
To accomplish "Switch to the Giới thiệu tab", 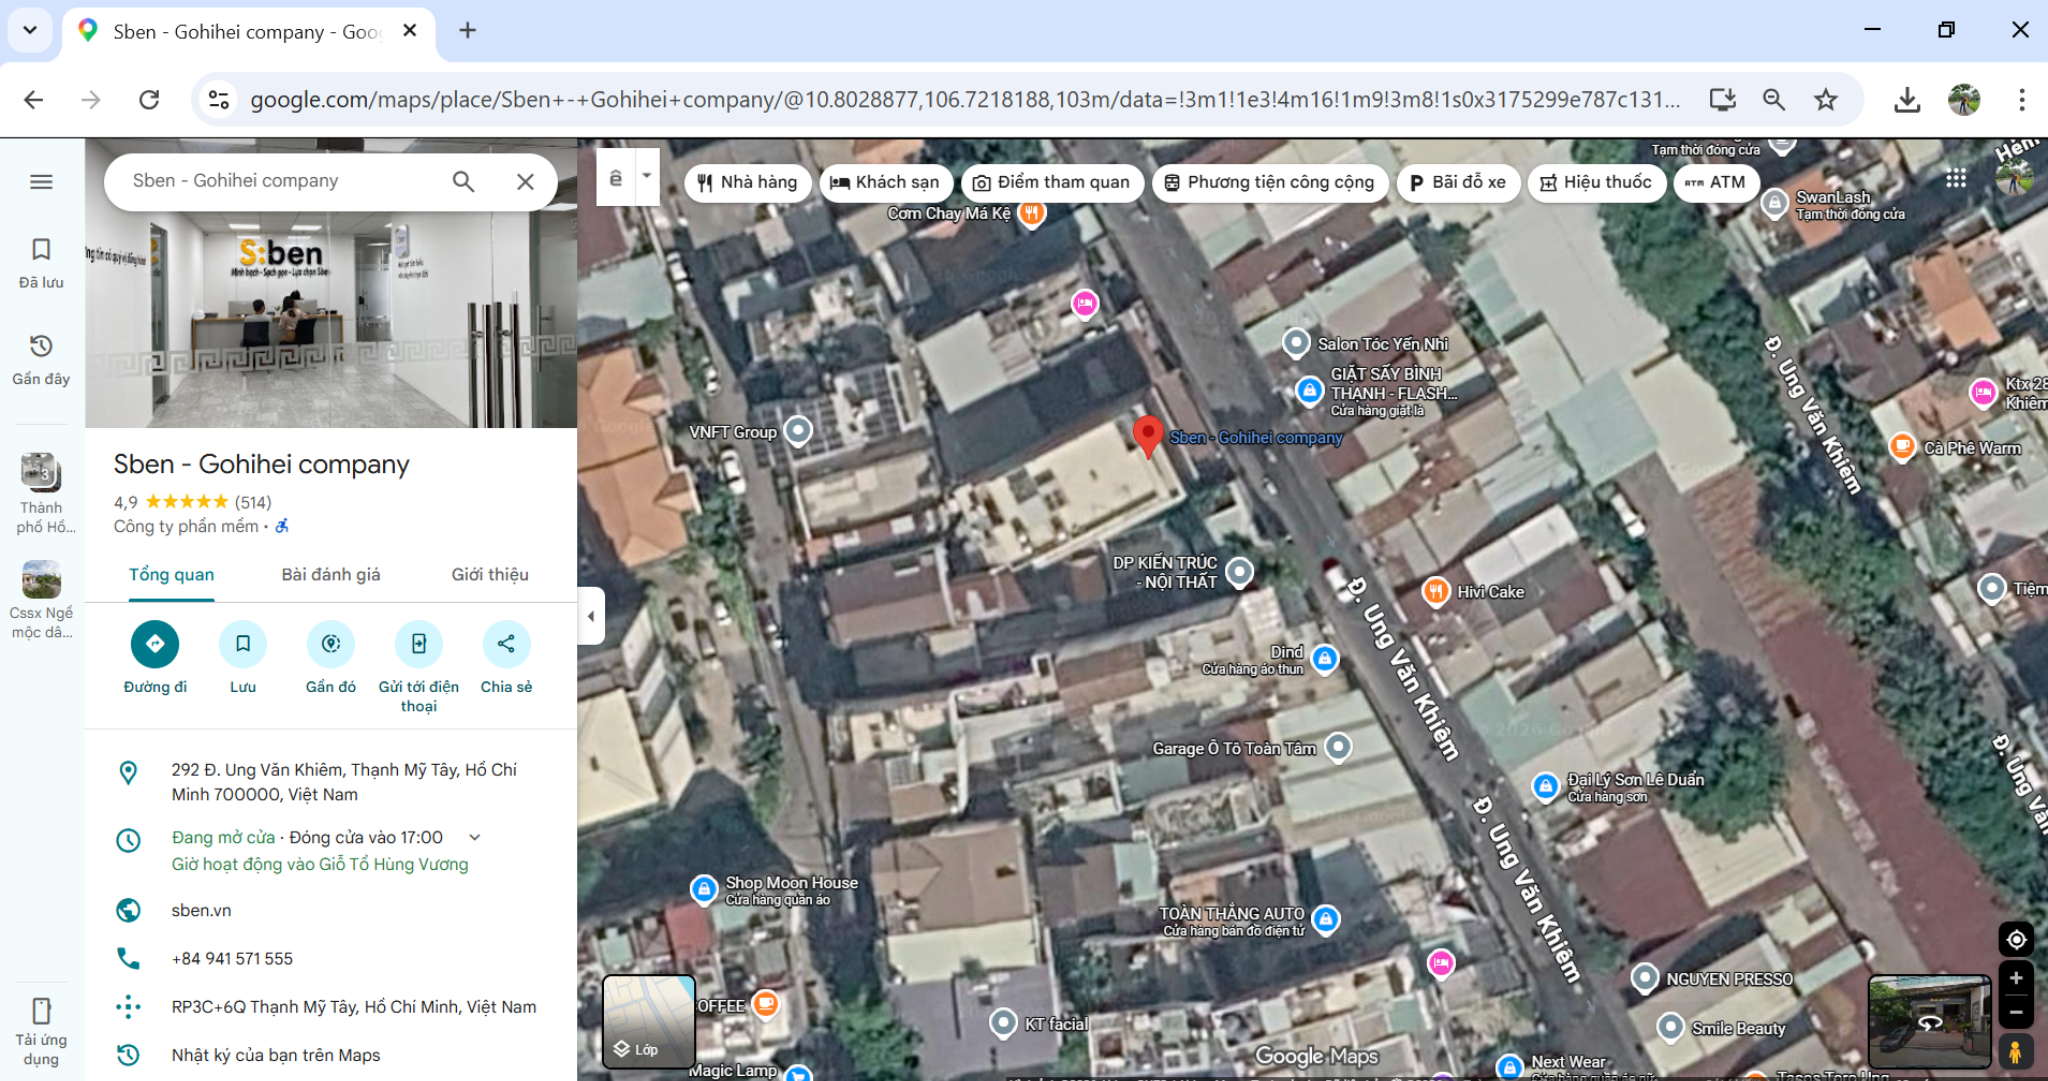I will 489,574.
